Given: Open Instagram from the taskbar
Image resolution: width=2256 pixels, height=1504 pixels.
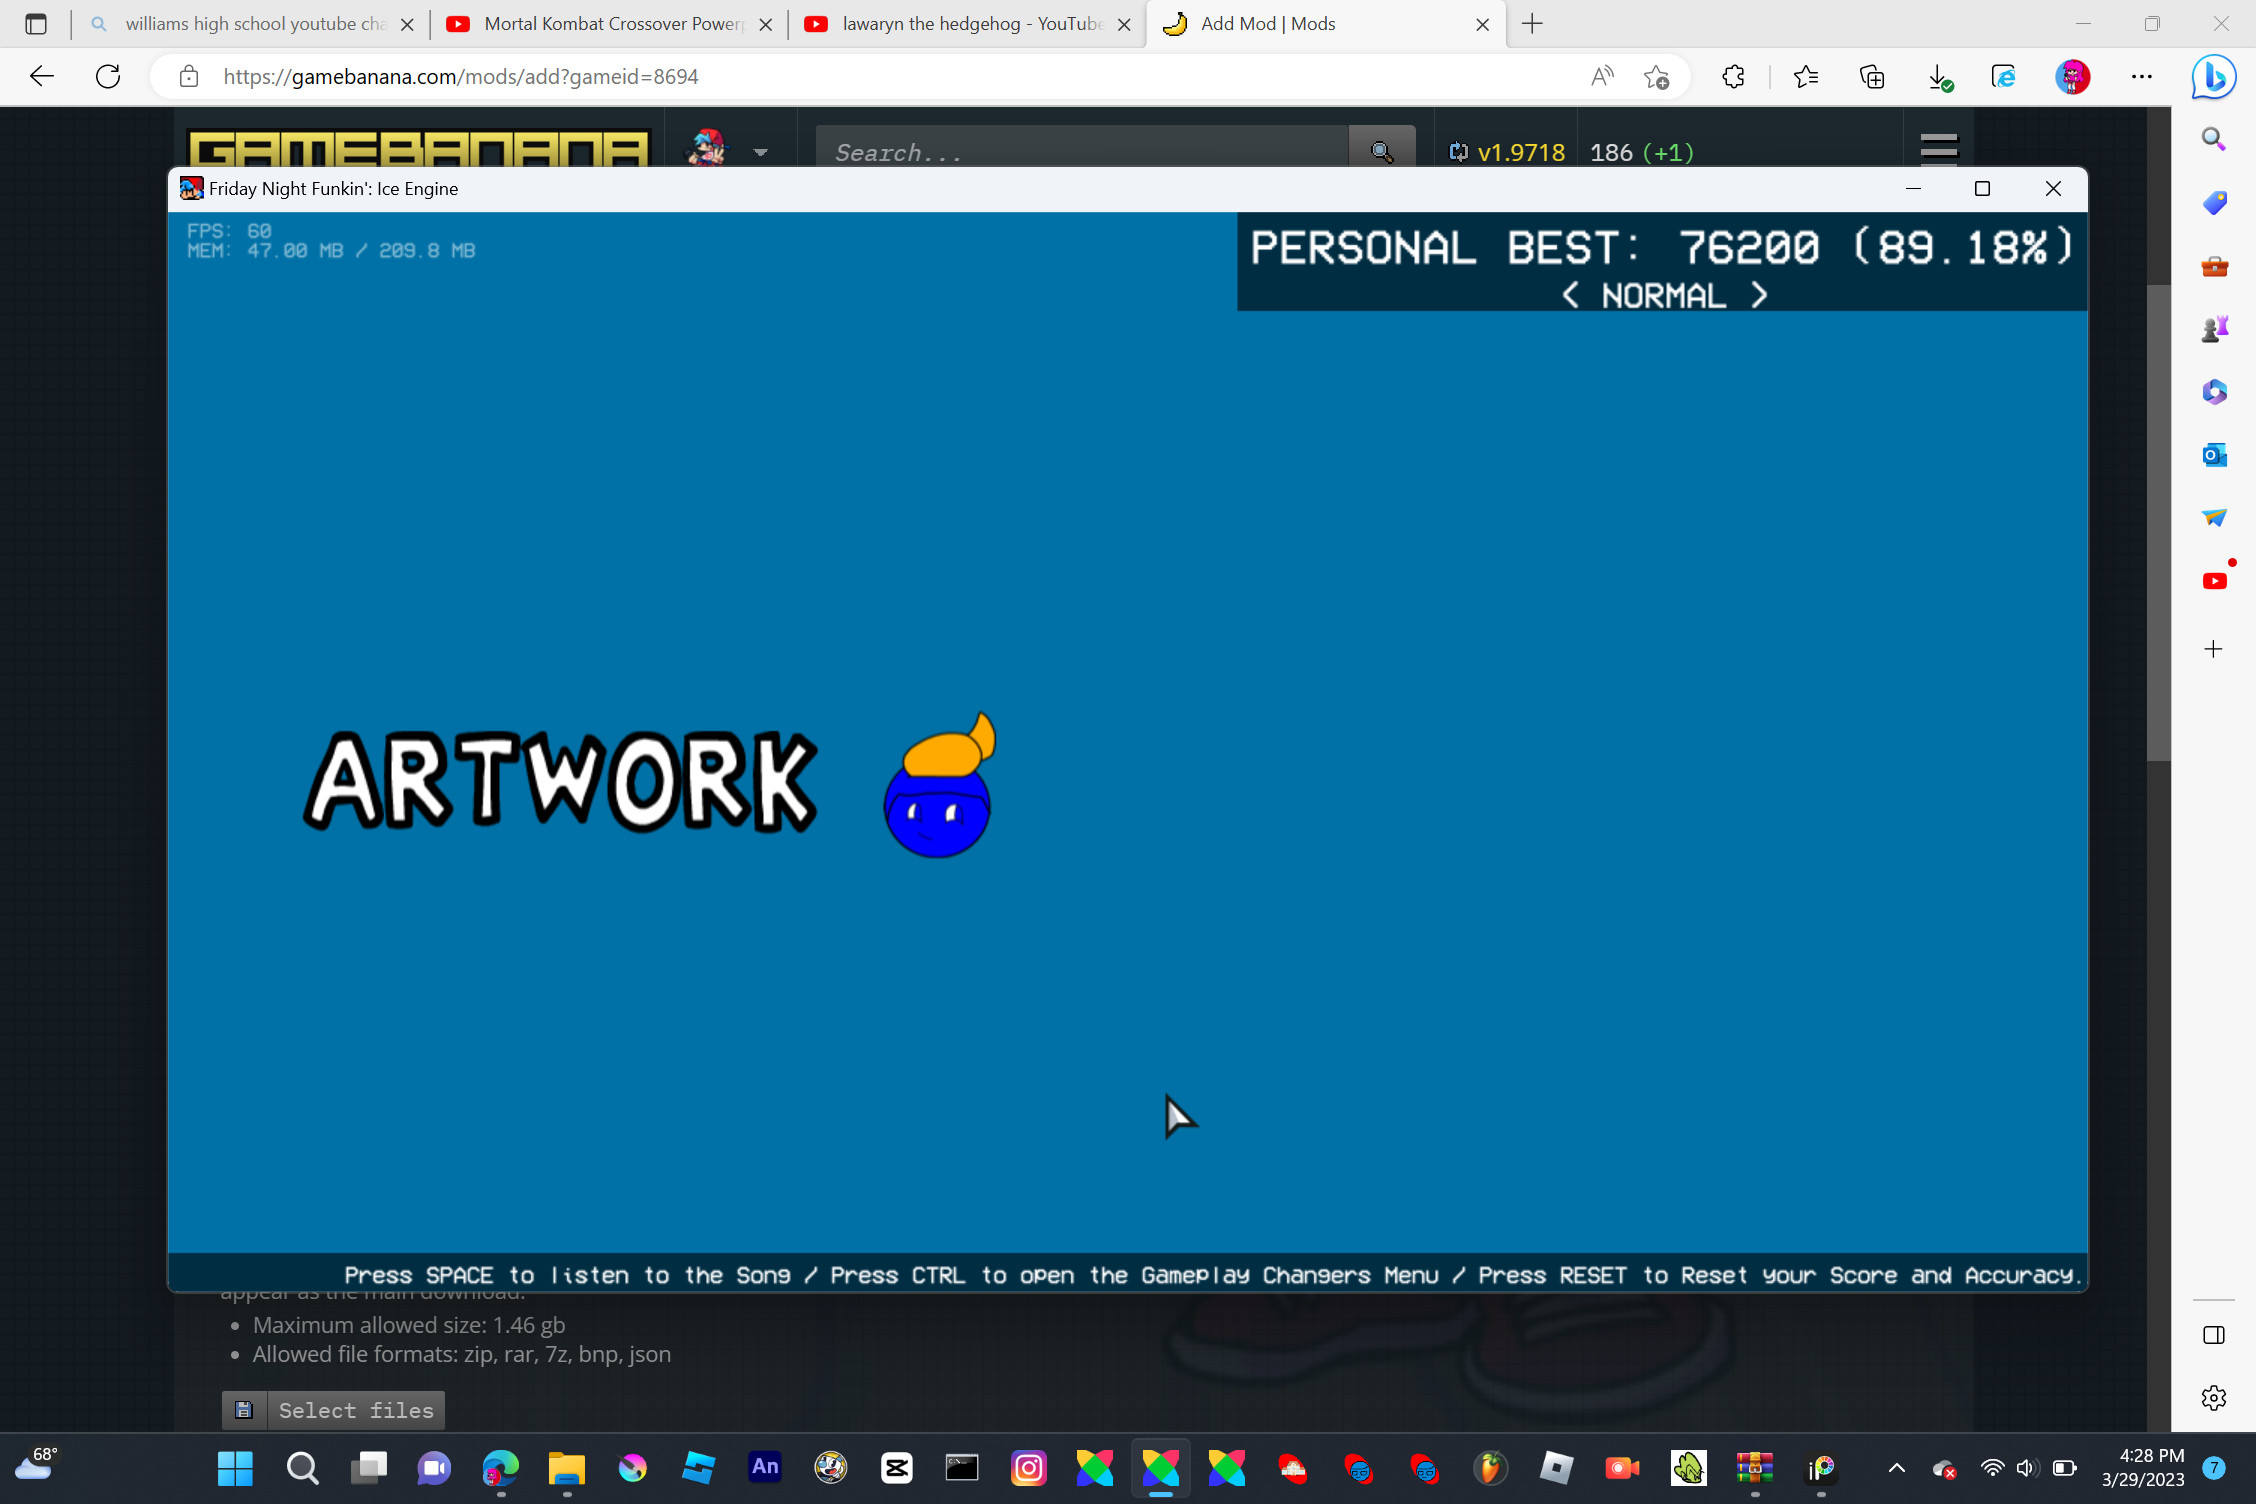Looking at the screenshot, I should tap(1028, 1467).
